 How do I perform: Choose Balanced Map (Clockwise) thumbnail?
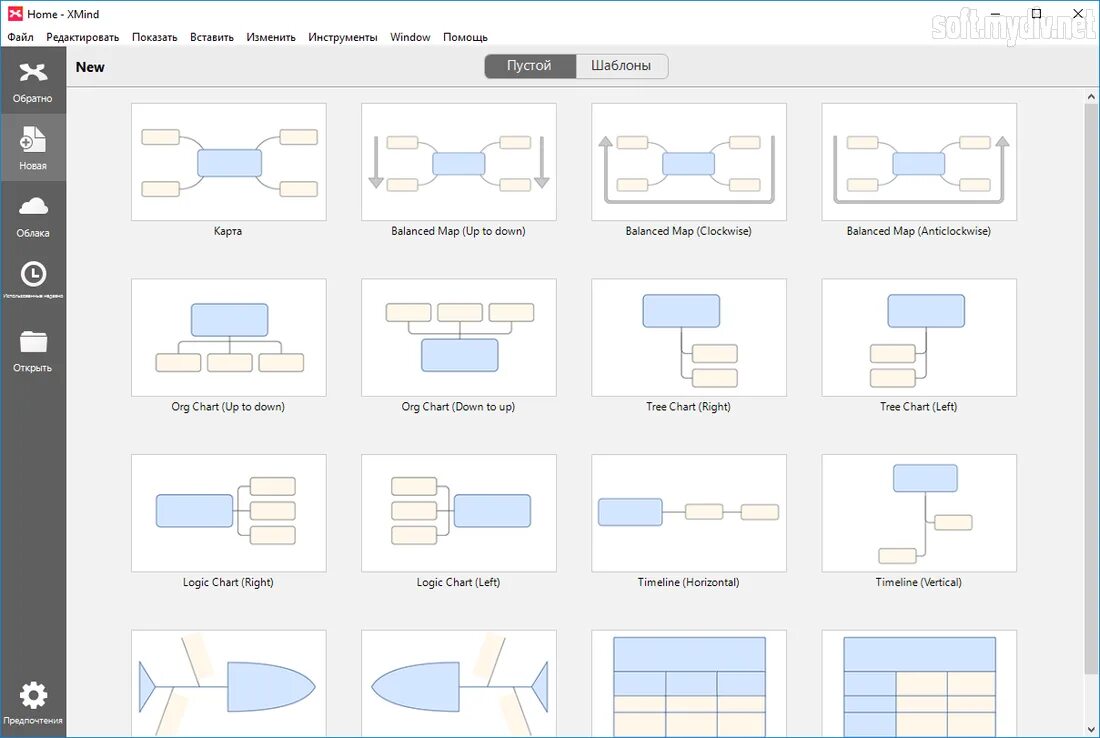click(x=689, y=162)
